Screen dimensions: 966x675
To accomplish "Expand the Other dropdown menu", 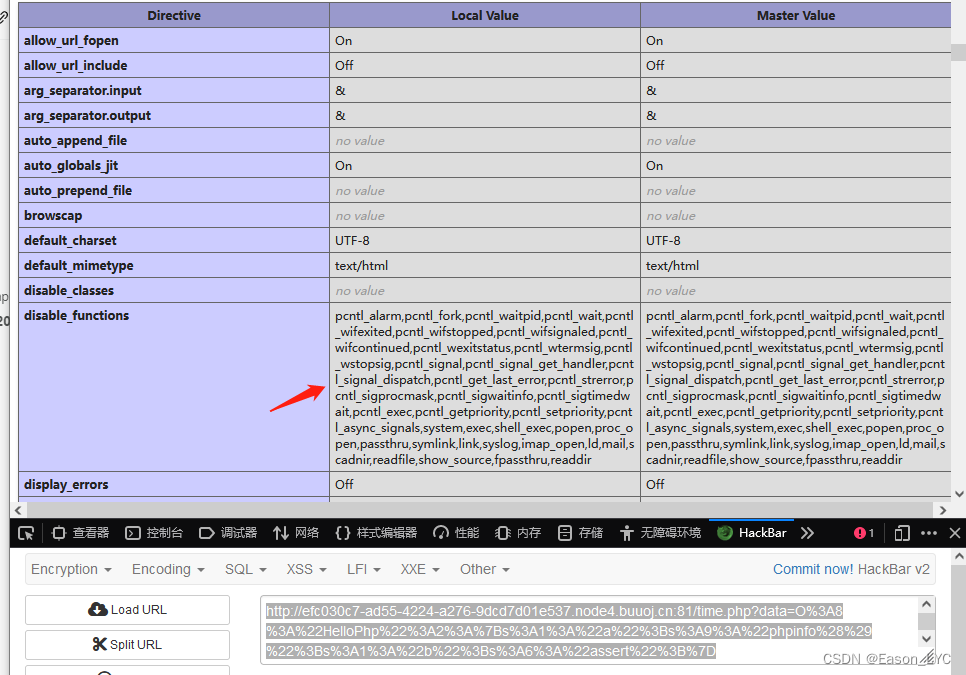I will point(485,569).
